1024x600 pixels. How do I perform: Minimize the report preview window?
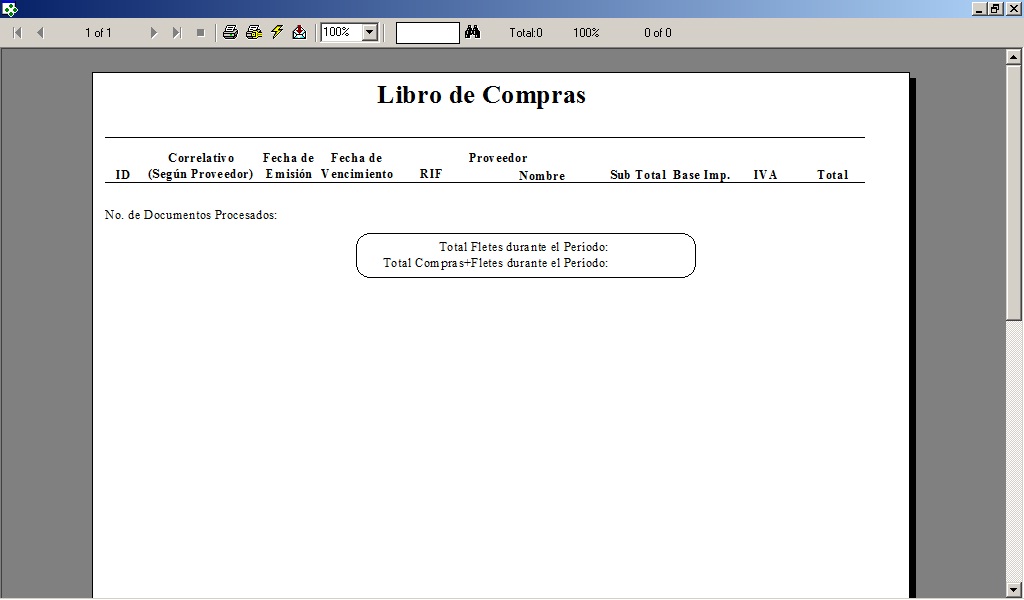978,8
